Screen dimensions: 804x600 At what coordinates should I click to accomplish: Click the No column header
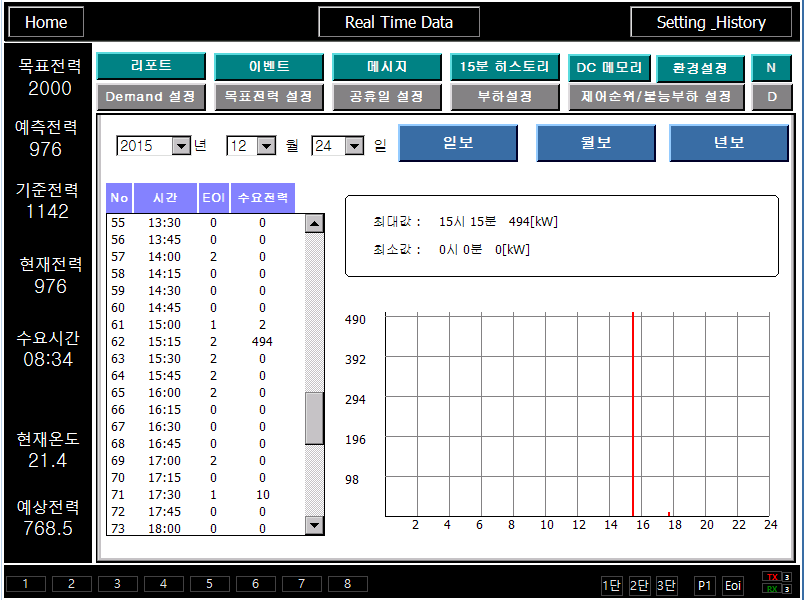[119, 198]
